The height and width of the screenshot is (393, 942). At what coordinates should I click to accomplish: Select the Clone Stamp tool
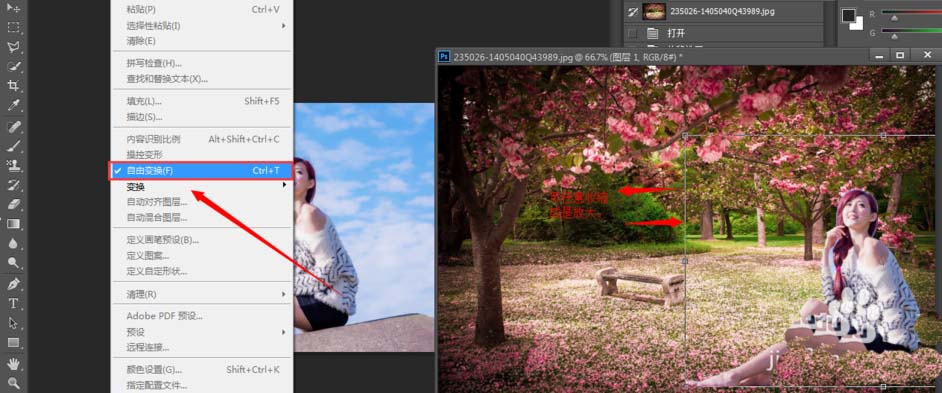point(13,165)
